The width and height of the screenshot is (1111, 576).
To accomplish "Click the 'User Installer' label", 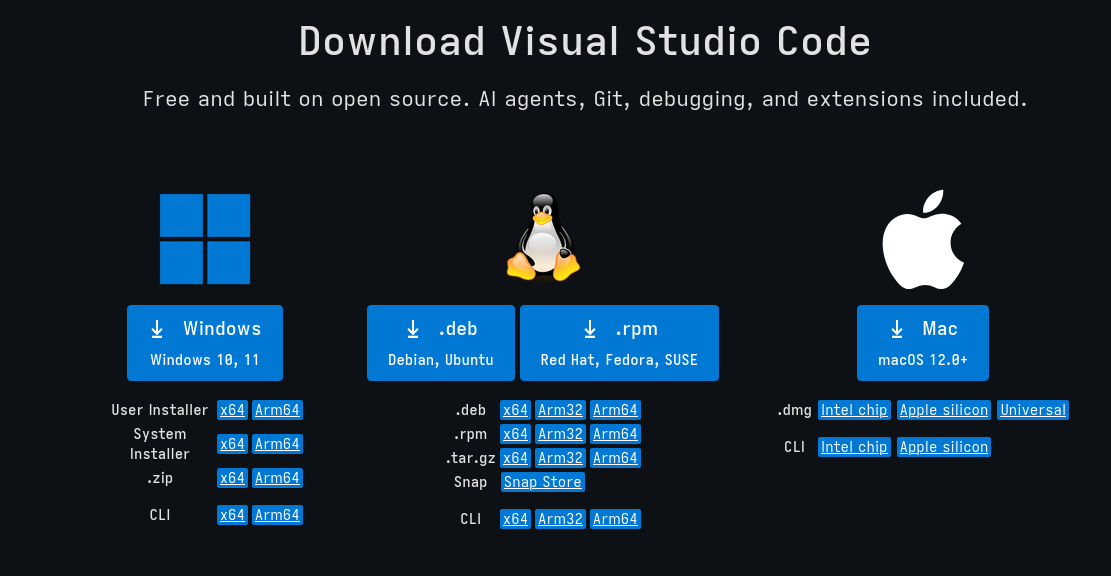I will coord(159,410).
